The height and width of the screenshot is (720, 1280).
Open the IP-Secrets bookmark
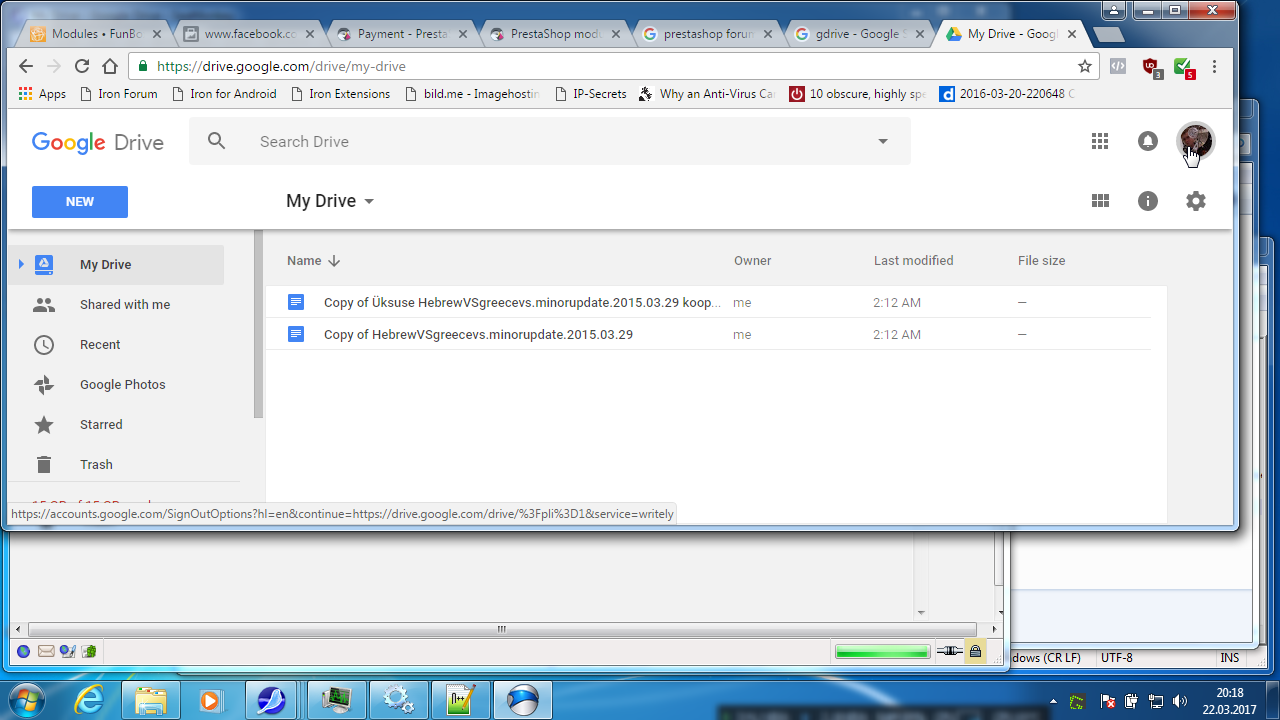pos(590,94)
